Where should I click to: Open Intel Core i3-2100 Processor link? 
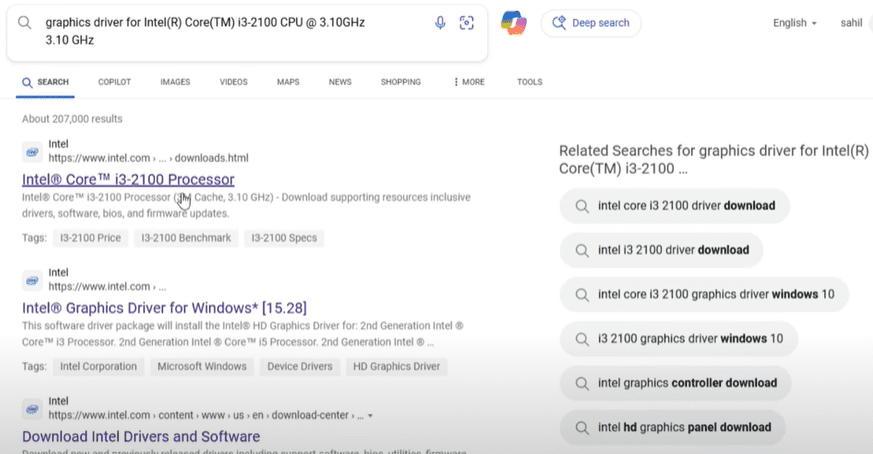(128, 180)
